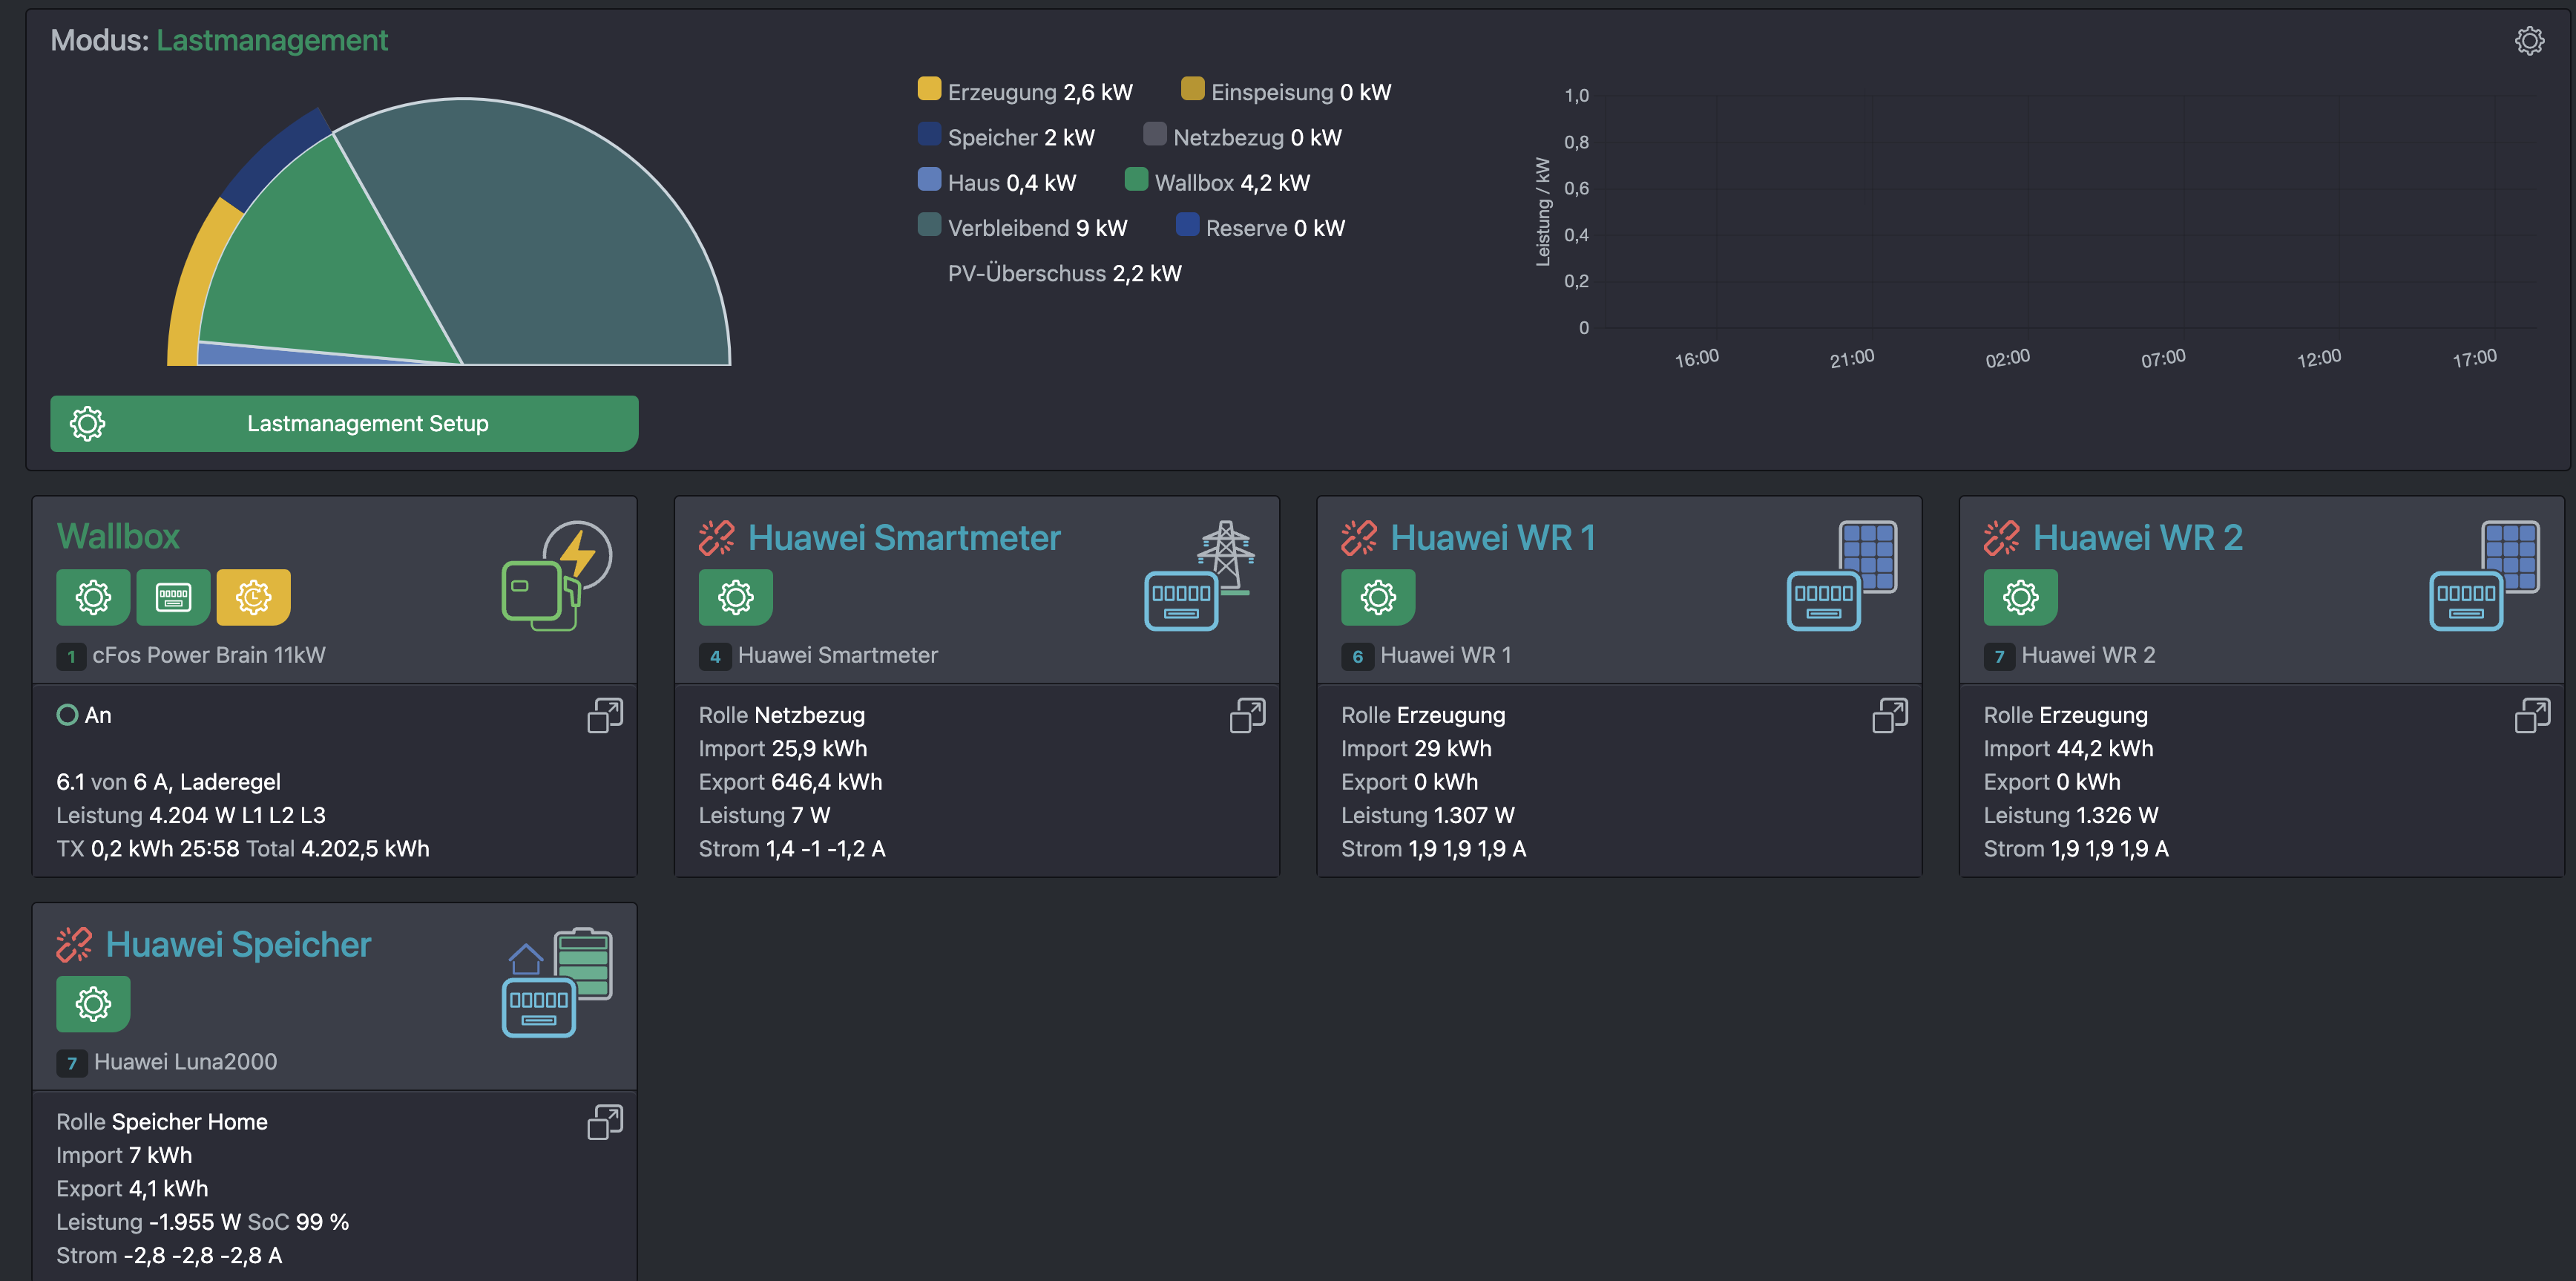Click device number 4 badge Huawei Smartmeter

(714, 657)
